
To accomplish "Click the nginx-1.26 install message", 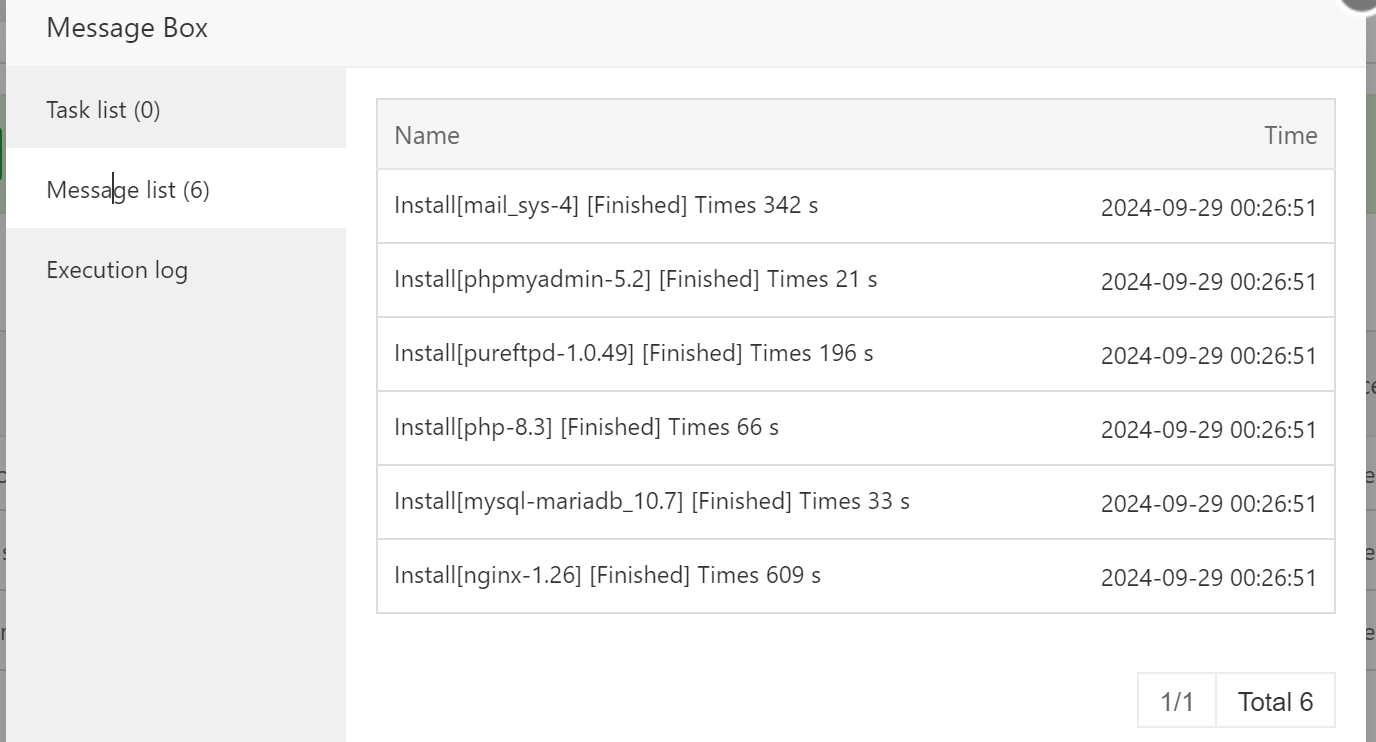I will coord(607,575).
